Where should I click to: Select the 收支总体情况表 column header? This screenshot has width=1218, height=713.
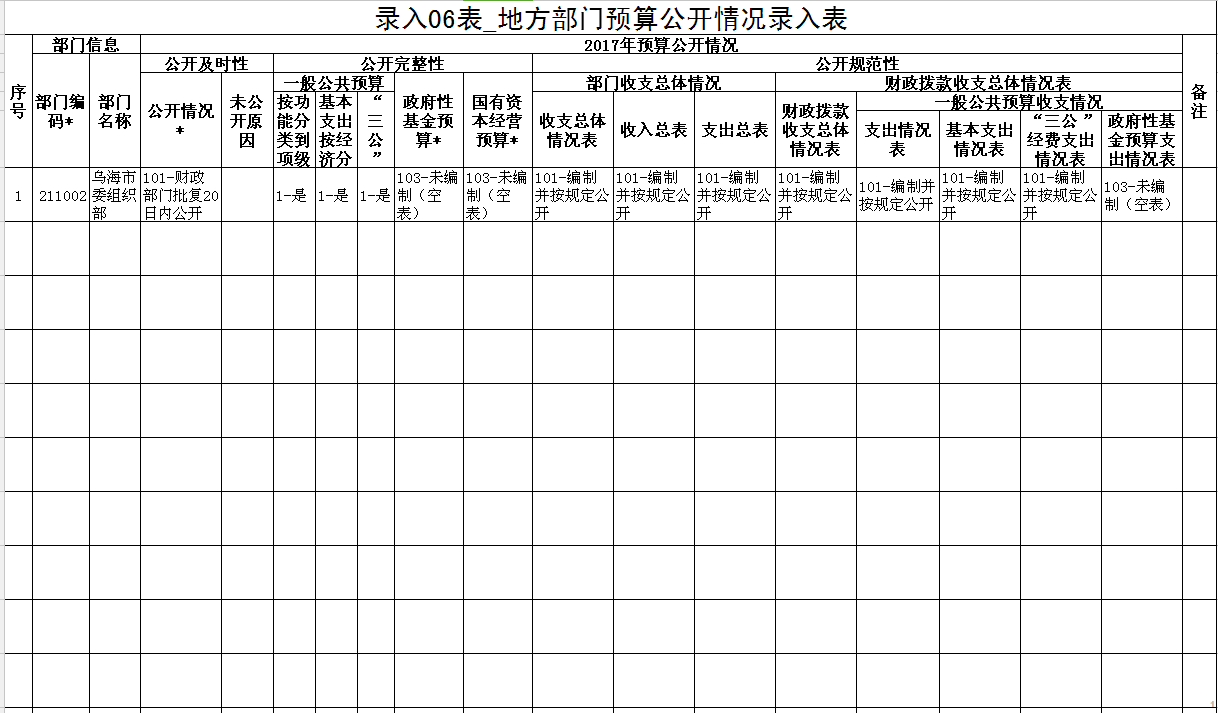(573, 130)
